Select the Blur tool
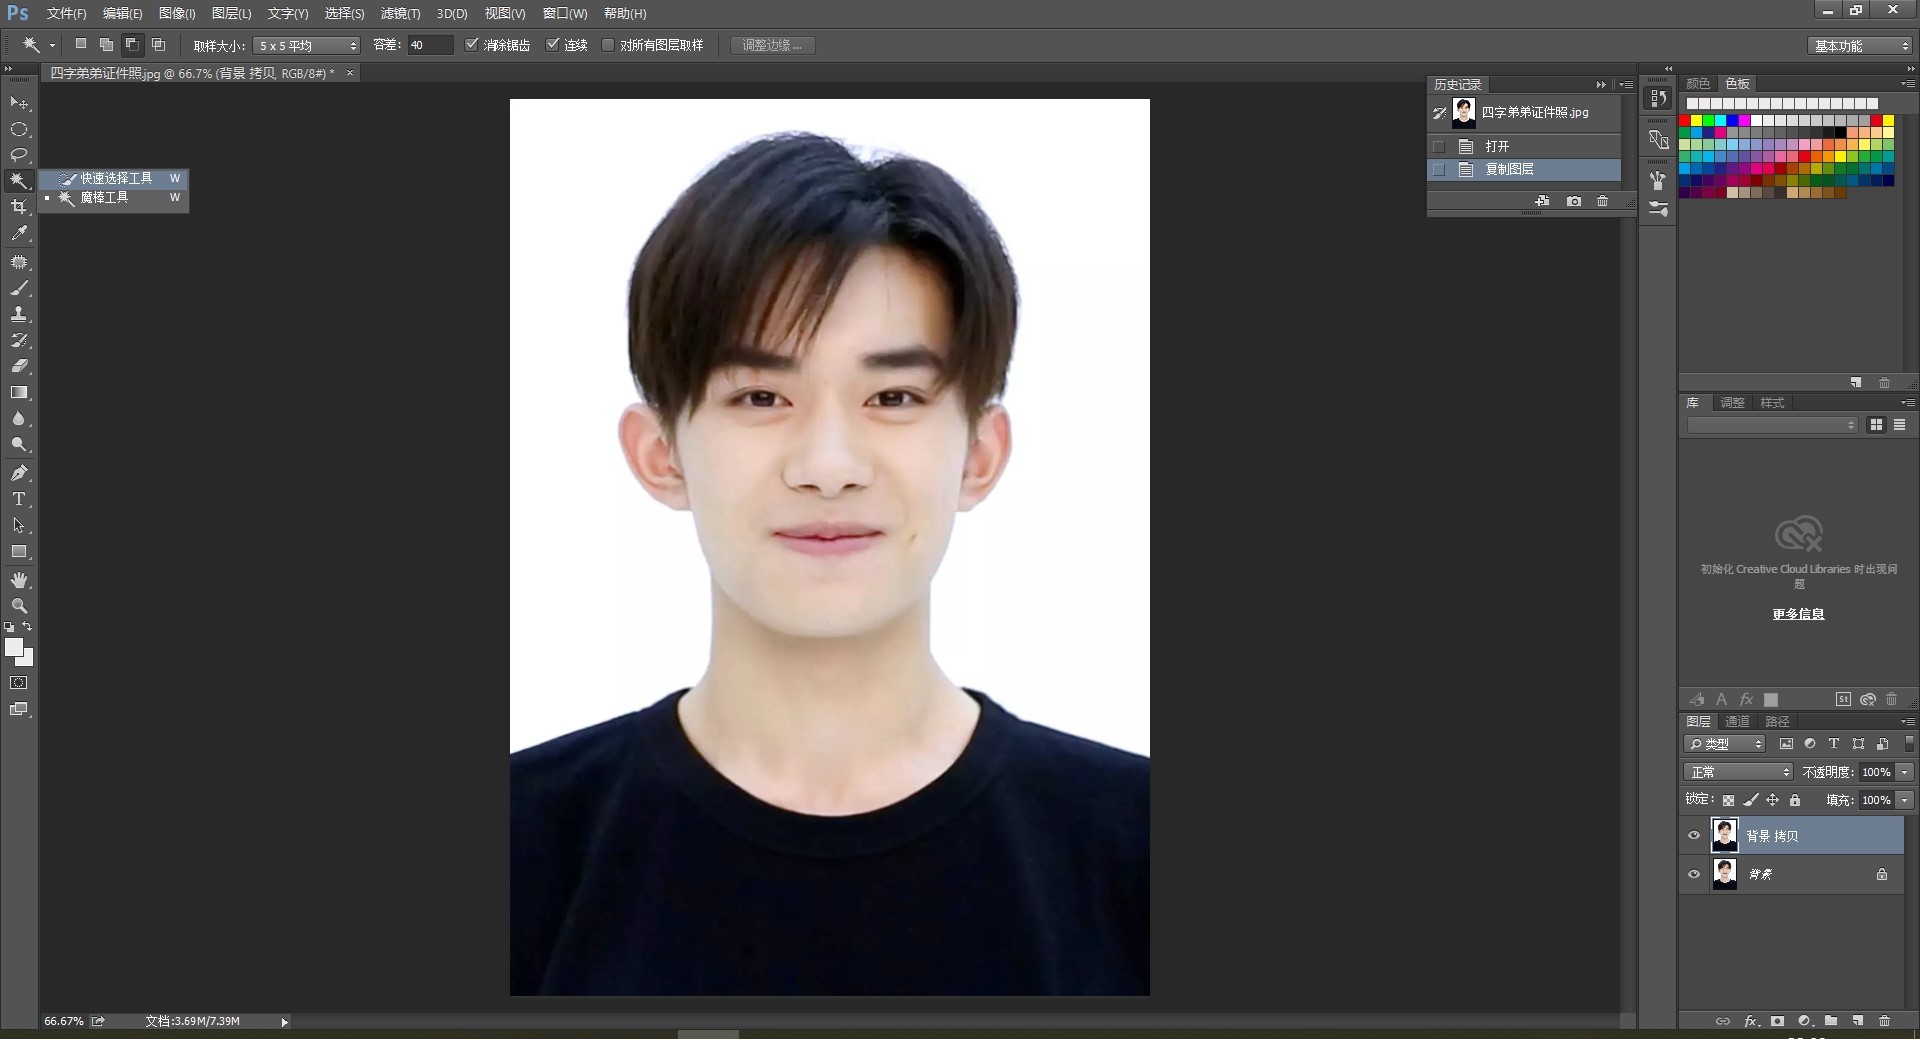The width and height of the screenshot is (1920, 1039). pyautogui.click(x=19, y=418)
